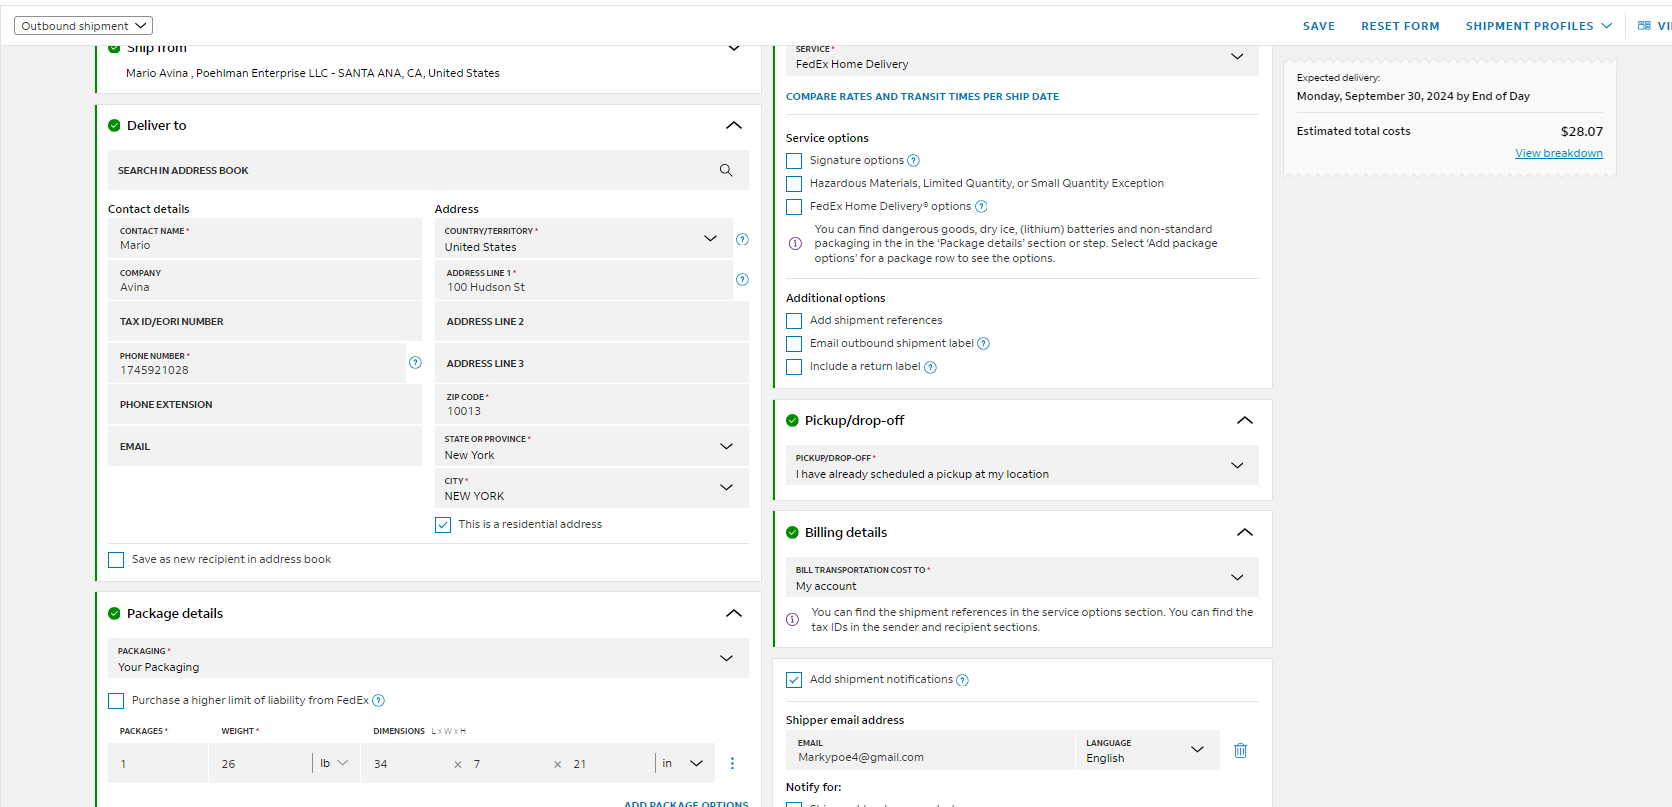Click ADD PACKAGE OPTIONS link
1672x807 pixels.
[x=686, y=802]
